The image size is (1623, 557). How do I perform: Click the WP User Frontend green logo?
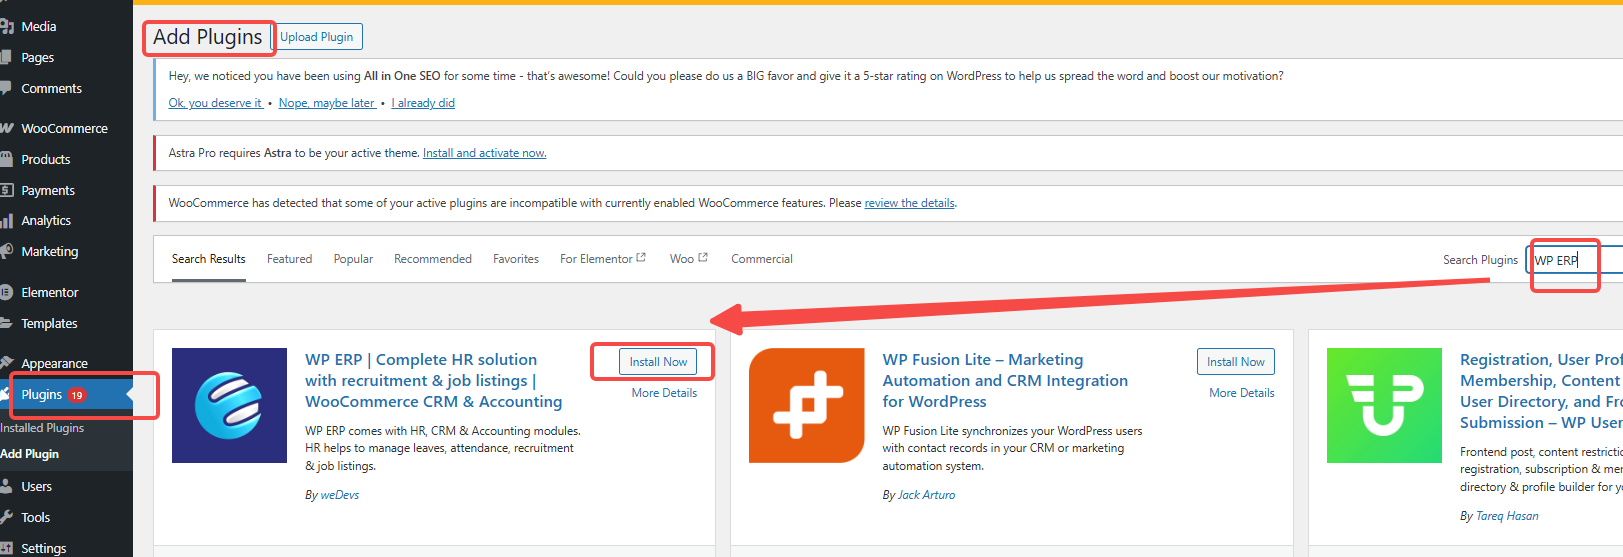click(1384, 405)
